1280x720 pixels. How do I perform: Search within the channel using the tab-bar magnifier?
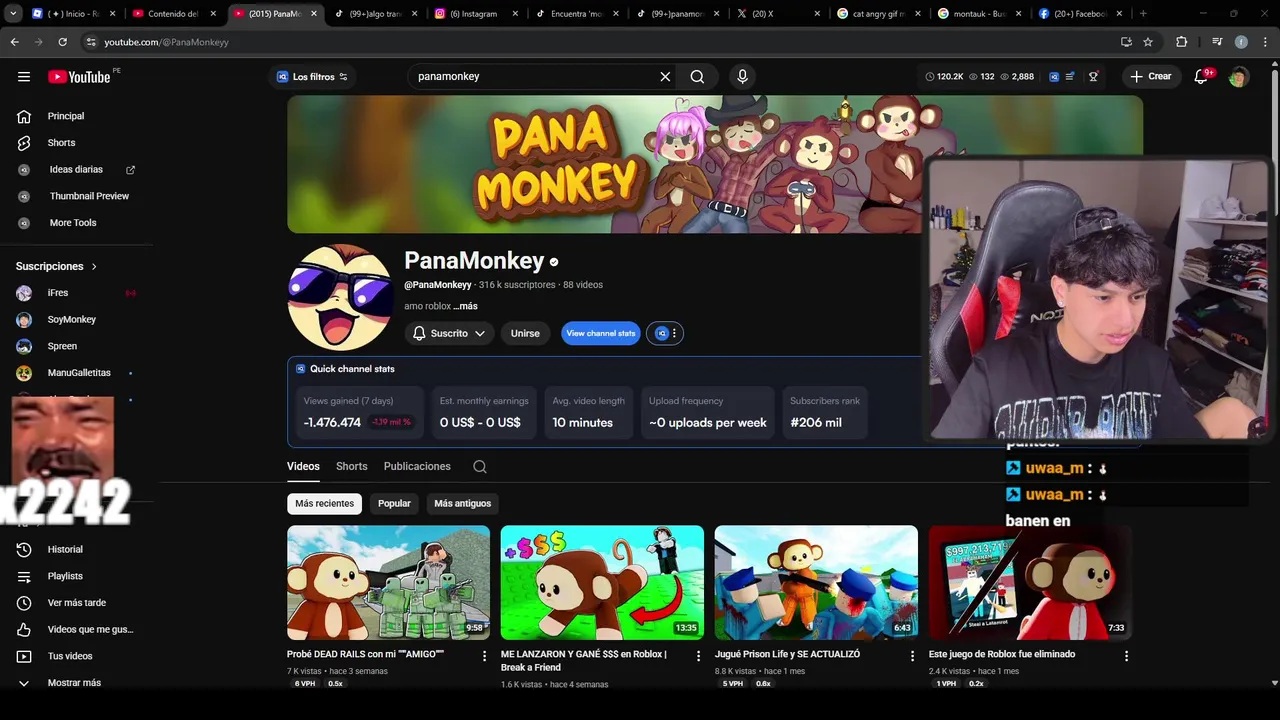pyautogui.click(x=480, y=466)
